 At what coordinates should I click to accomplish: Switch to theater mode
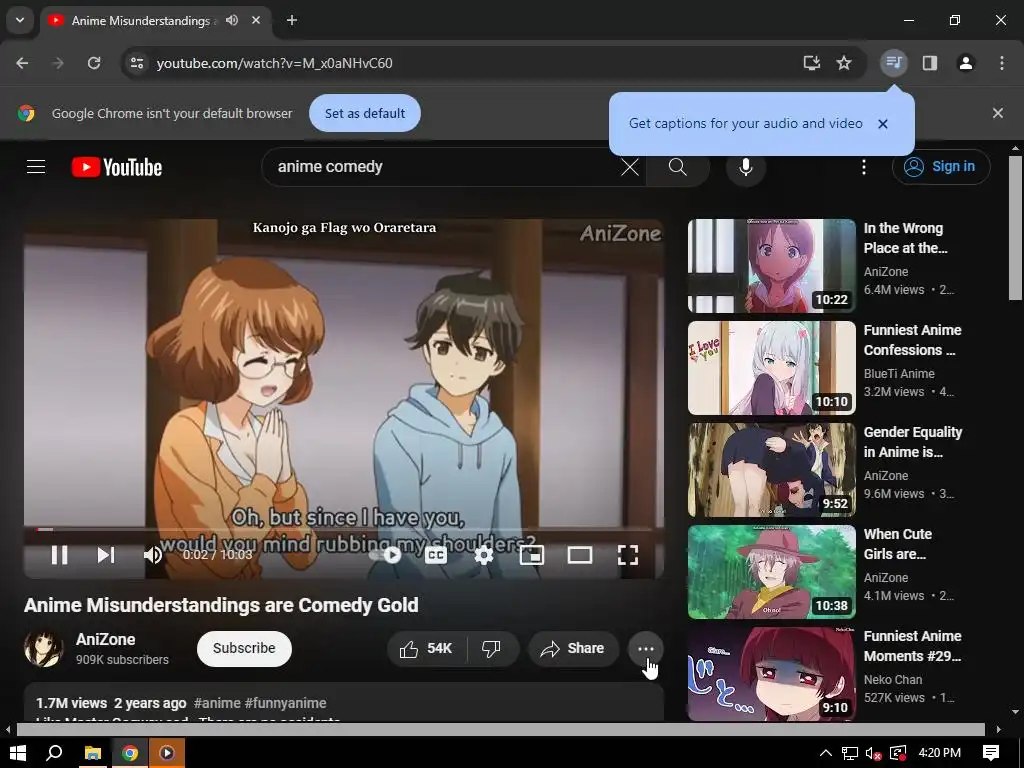580,555
